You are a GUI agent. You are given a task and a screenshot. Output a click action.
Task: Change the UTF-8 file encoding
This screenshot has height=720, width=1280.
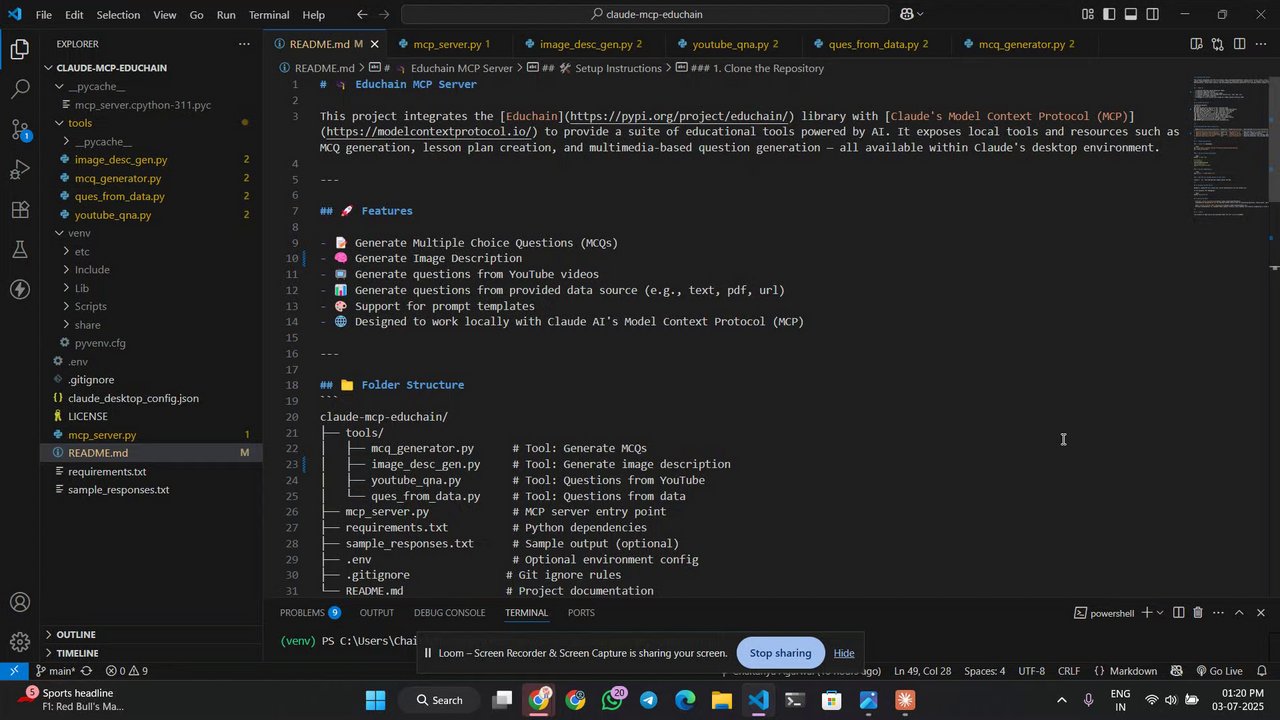click(1031, 671)
